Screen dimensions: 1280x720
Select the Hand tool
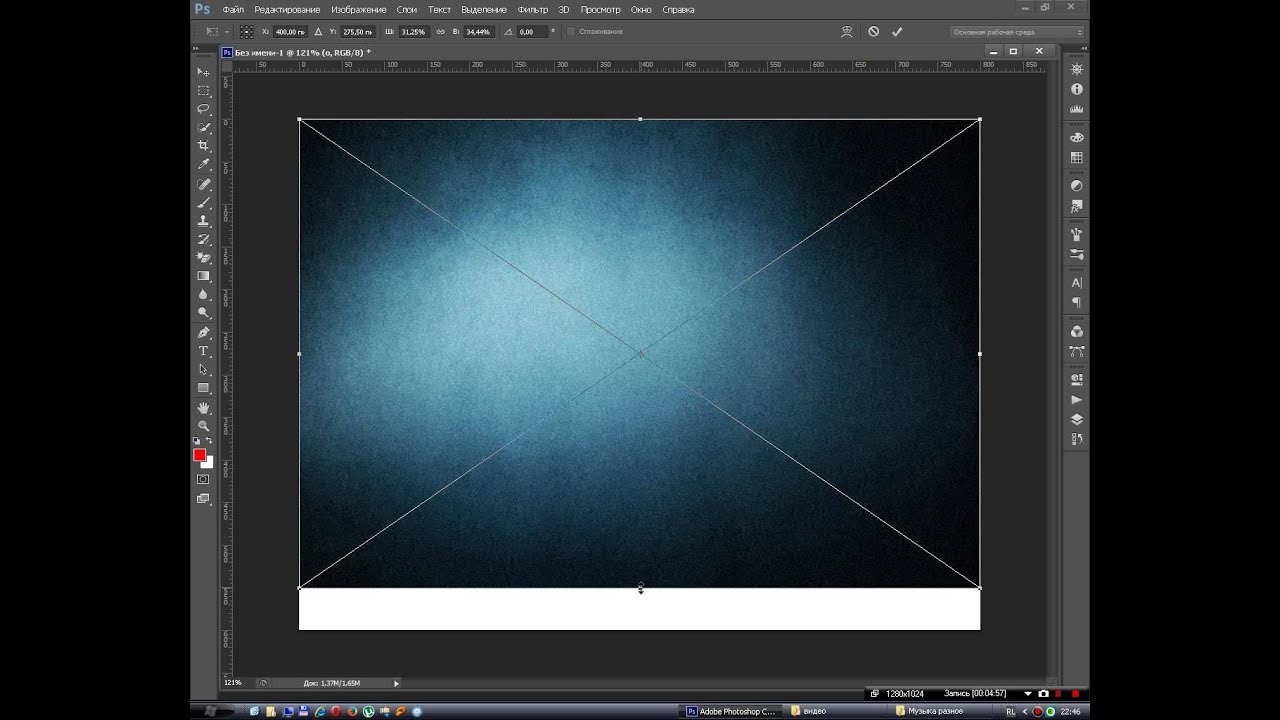pyautogui.click(x=204, y=407)
